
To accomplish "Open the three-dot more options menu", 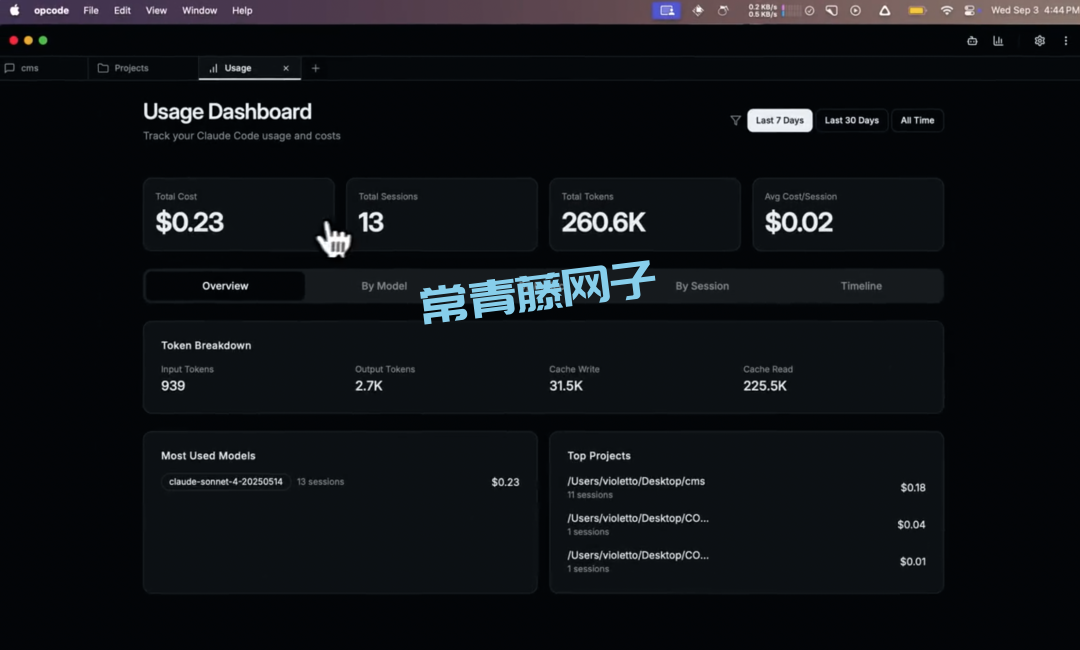I will click(x=1065, y=41).
